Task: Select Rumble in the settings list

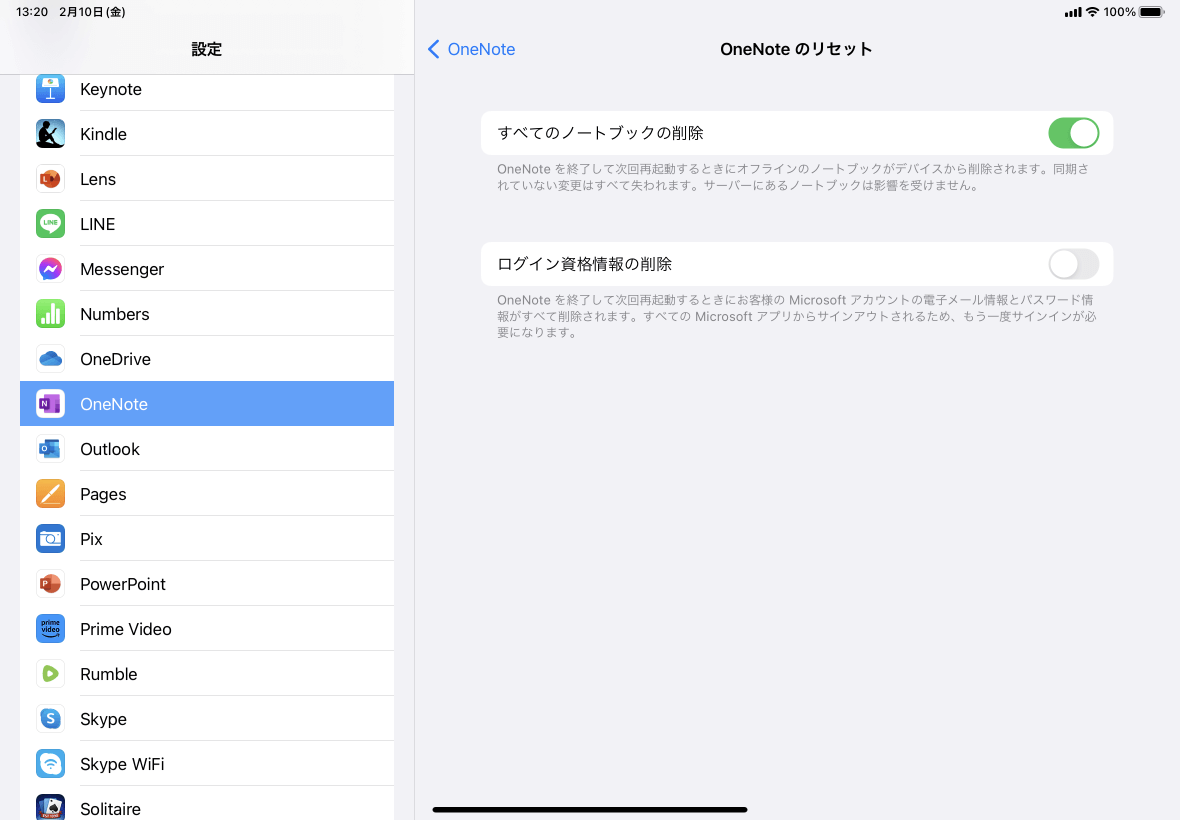Action: 207,674
